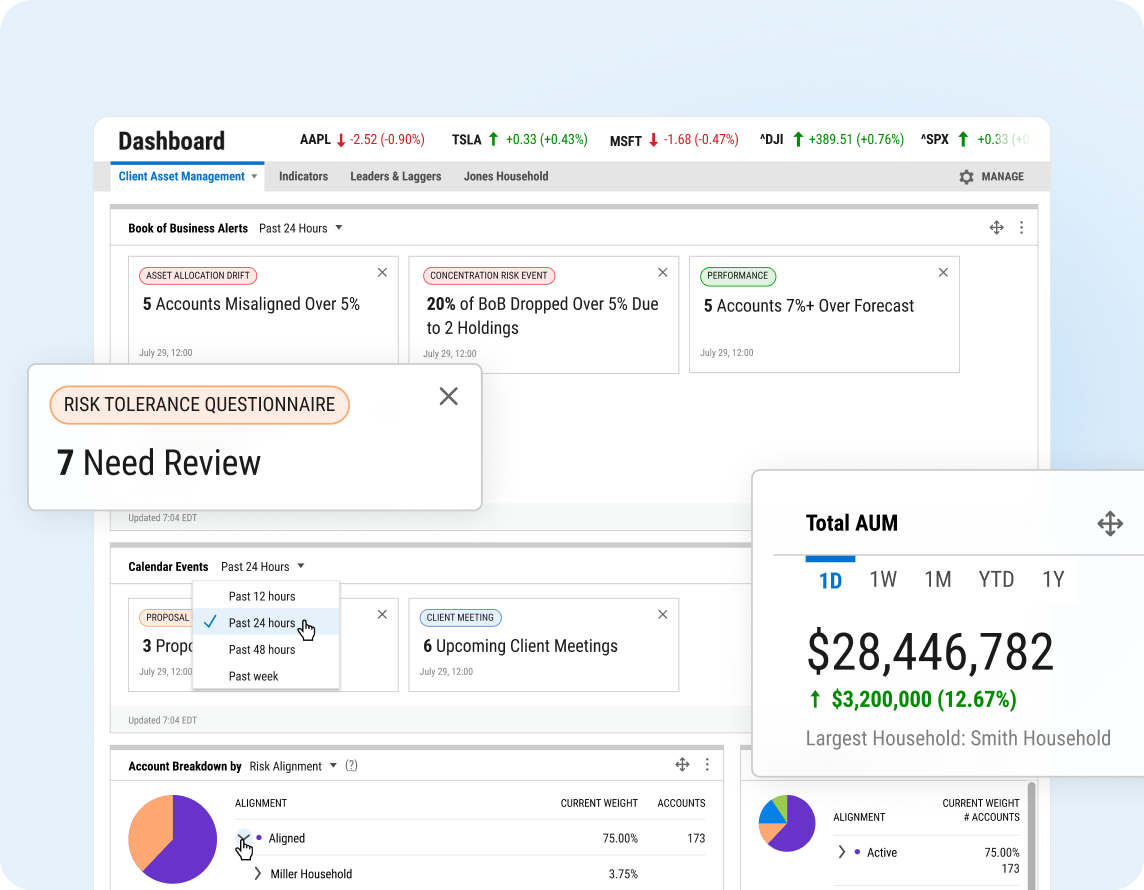Collapse the Aligned row

(243, 837)
